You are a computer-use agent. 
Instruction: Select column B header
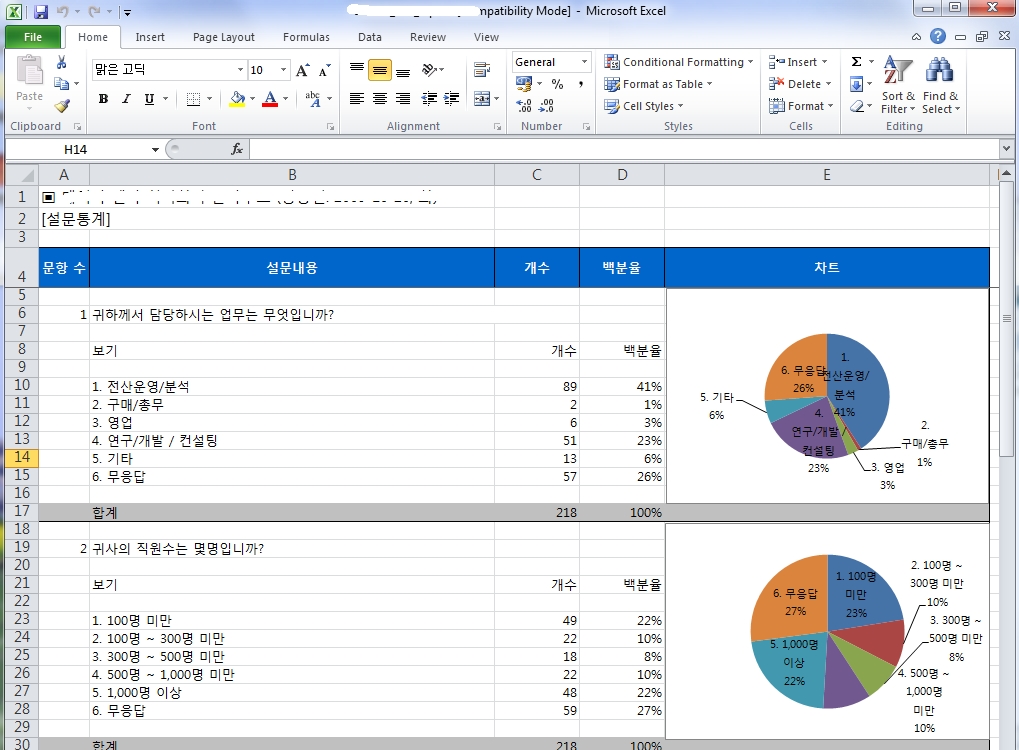292,175
